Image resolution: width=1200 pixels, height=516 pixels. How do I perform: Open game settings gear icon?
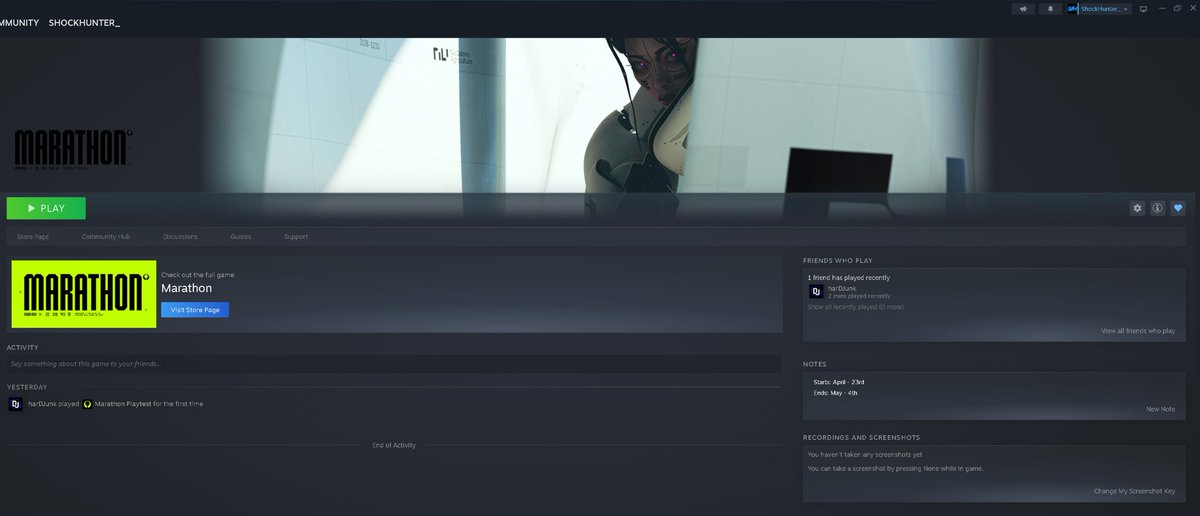coord(1137,208)
